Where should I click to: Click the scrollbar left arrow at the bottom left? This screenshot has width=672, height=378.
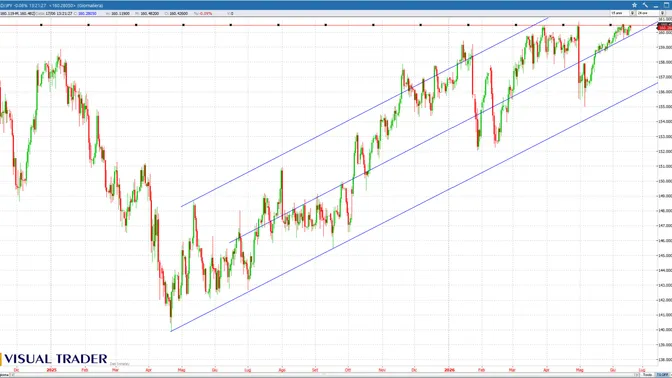(12, 375)
